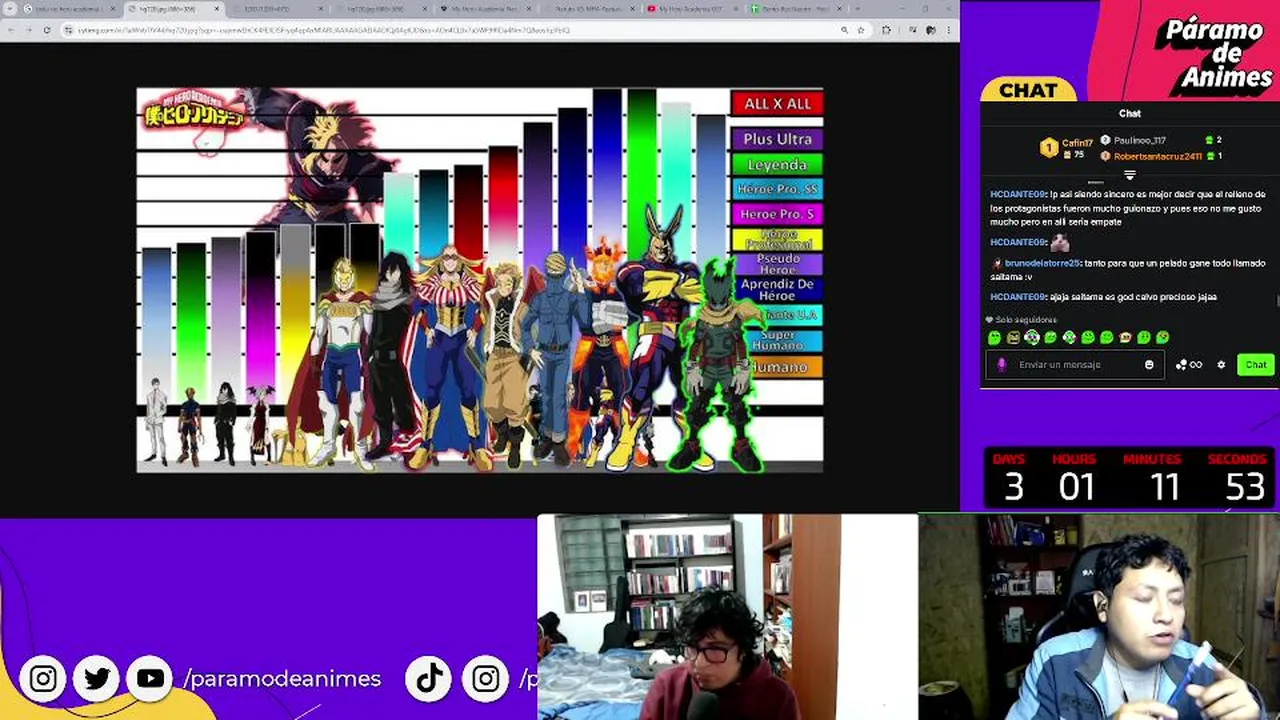Click the first Instagram icon in the social banner
This screenshot has height=720, width=1280.
coord(43,679)
